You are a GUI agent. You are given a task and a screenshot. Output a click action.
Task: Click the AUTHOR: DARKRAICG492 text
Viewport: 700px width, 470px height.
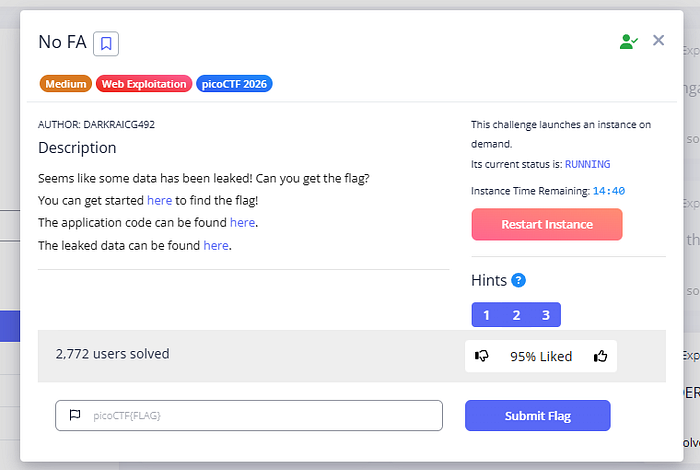click(x=96, y=125)
